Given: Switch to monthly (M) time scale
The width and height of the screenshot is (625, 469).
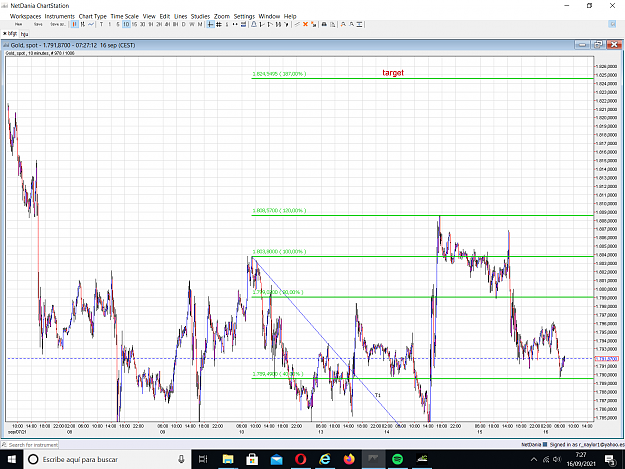Looking at the screenshot, I should [200, 24].
